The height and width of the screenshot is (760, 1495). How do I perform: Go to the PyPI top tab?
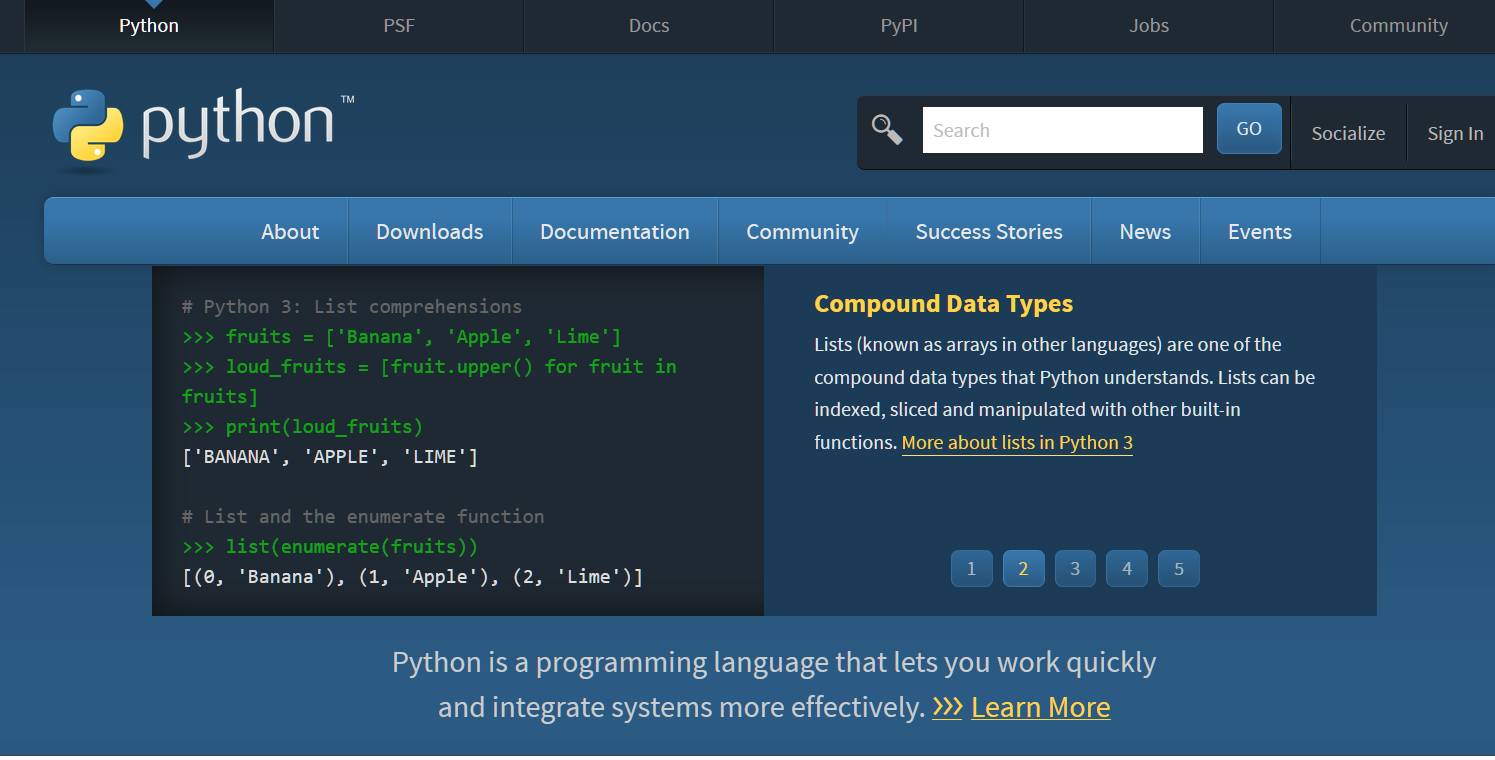coord(899,26)
